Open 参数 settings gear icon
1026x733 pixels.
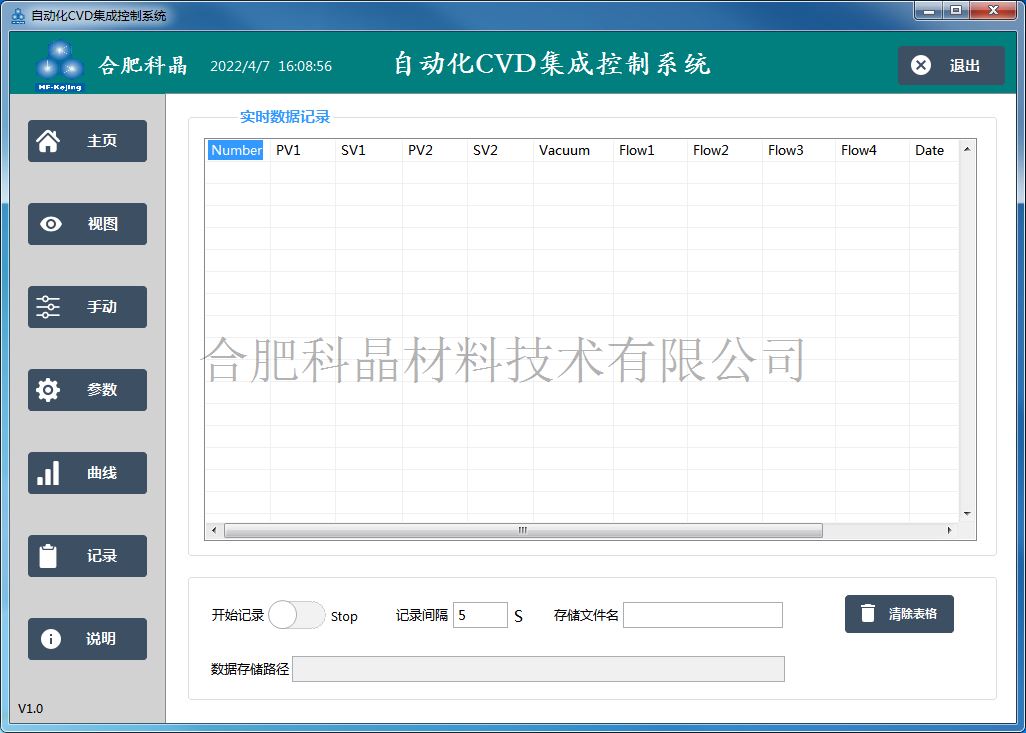click(x=48, y=390)
